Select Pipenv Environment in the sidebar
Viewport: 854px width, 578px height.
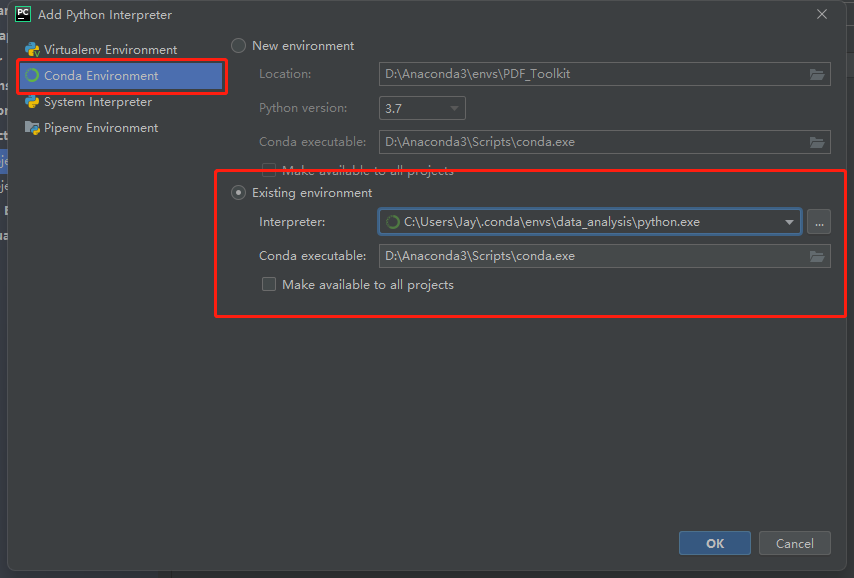(92, 128)
